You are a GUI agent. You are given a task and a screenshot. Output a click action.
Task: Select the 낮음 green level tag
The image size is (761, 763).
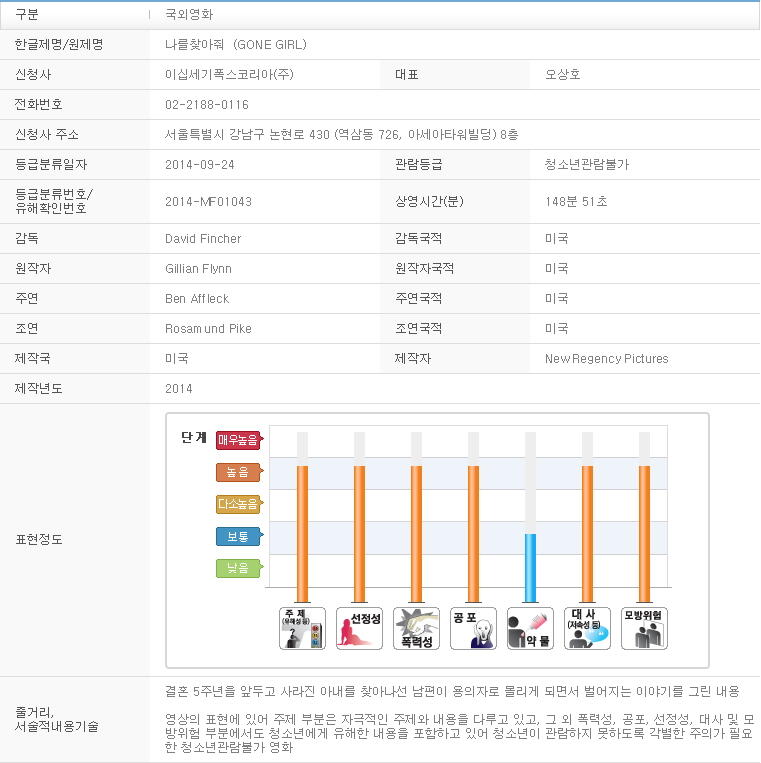(239, 568)
